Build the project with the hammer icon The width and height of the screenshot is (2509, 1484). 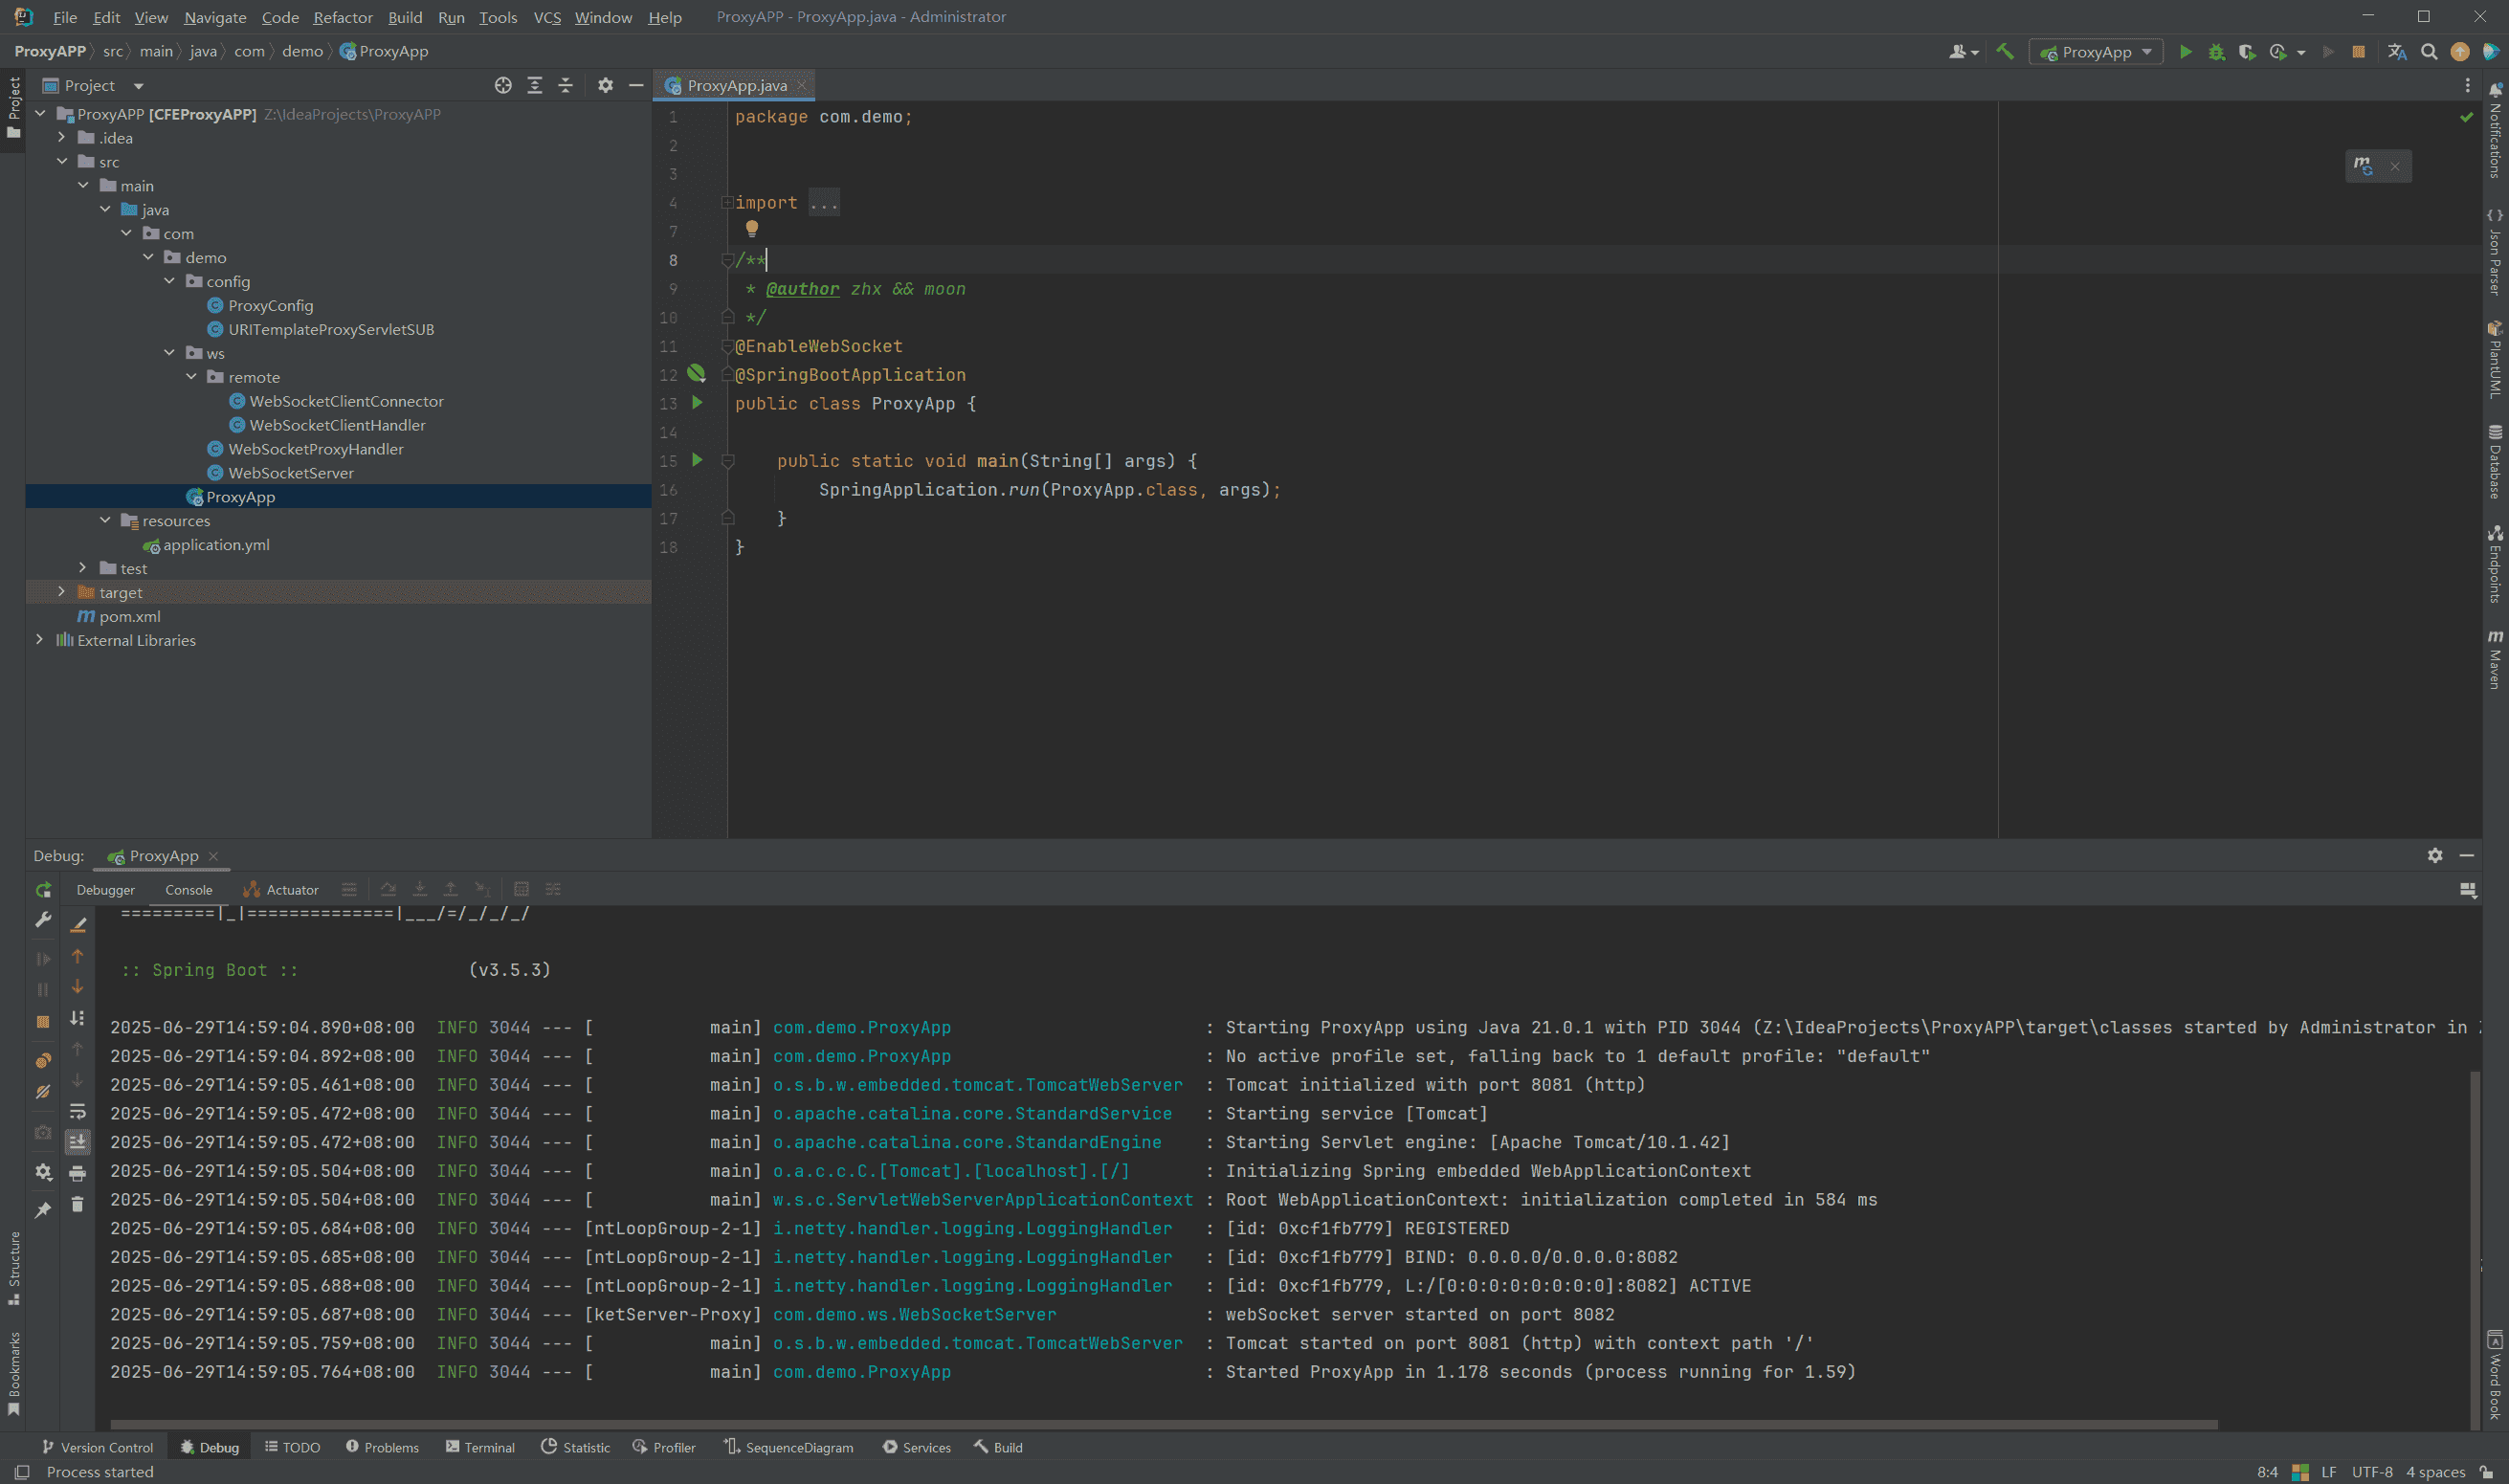(x=2004, y=52)
